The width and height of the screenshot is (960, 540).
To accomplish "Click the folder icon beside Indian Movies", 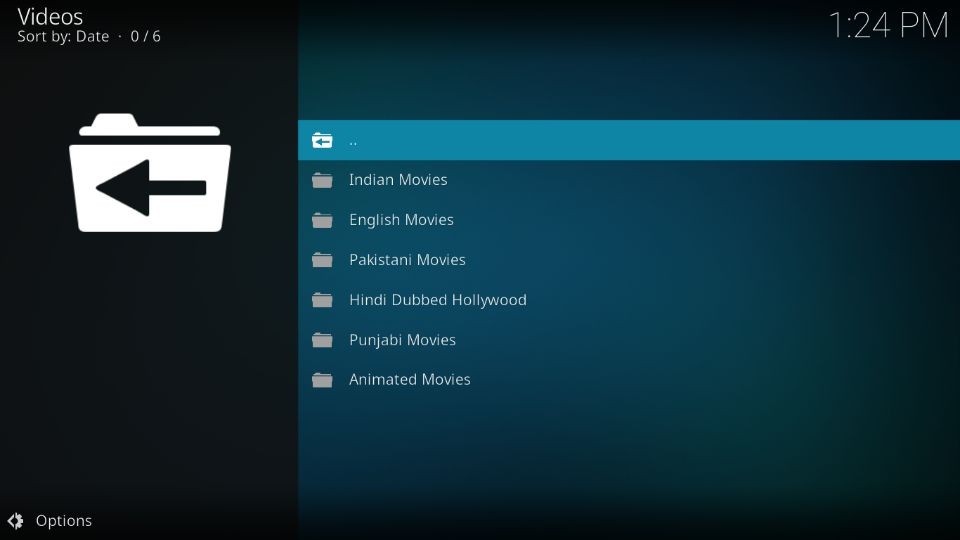I will (322, 181).
